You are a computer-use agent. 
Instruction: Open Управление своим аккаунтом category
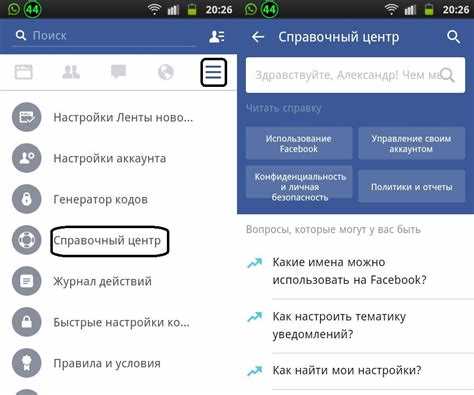tap(412, 143)
